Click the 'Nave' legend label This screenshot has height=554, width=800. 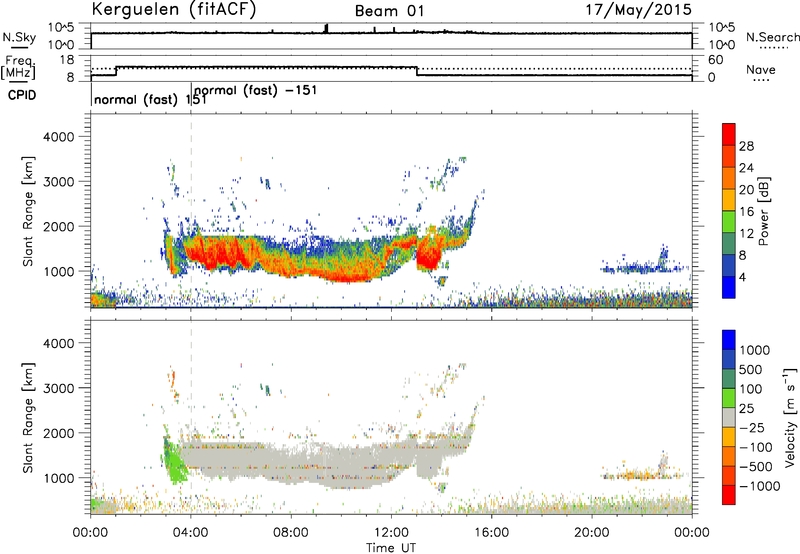tap(761, 70)
